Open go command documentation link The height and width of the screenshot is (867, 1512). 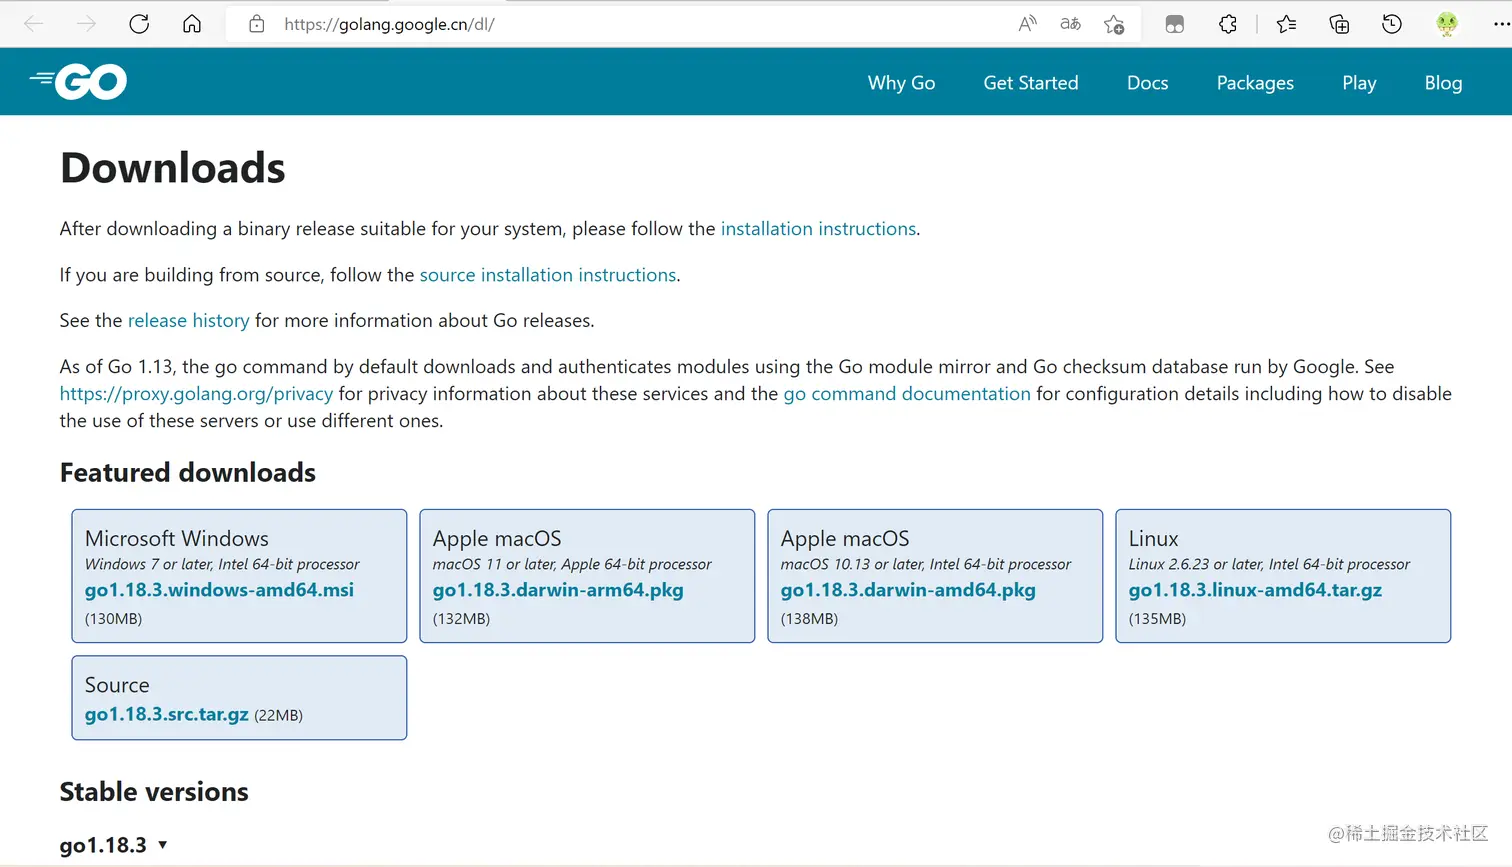[x=907, y=394]
